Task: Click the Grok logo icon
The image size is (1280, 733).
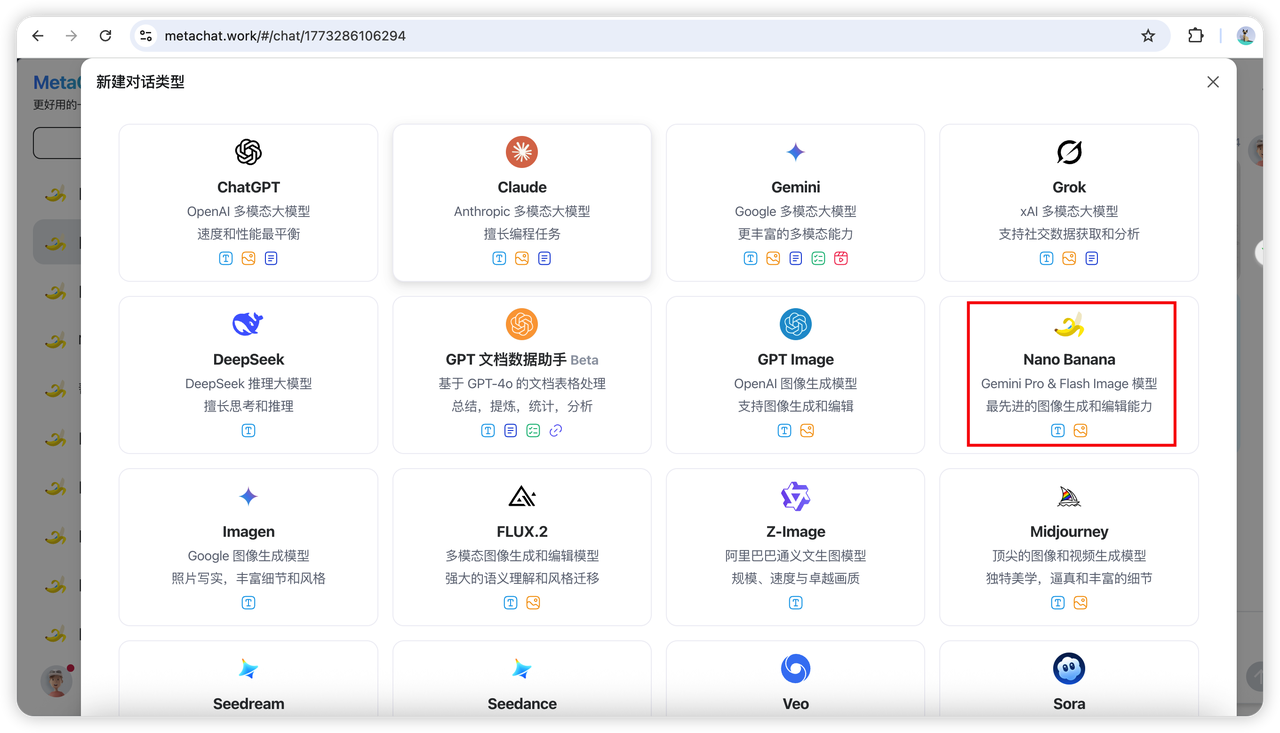Action: (1069, 152)
